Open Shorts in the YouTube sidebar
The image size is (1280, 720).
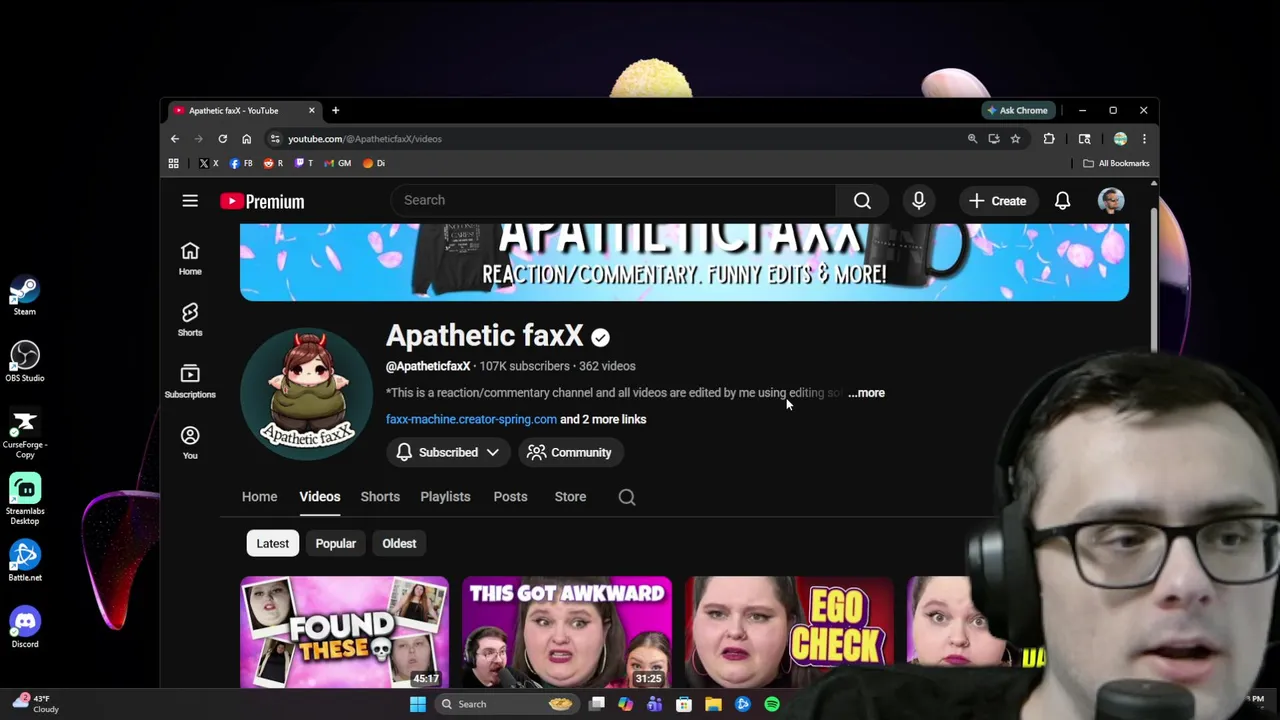(x=190, y=320)
